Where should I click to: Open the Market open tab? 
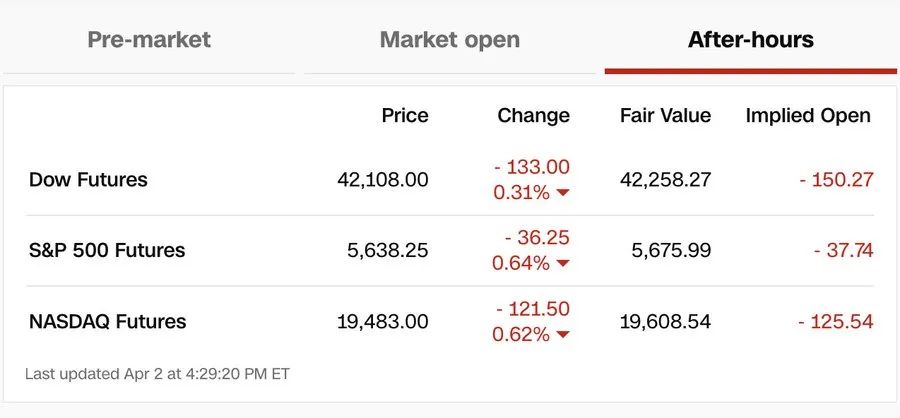coord(449,40)
